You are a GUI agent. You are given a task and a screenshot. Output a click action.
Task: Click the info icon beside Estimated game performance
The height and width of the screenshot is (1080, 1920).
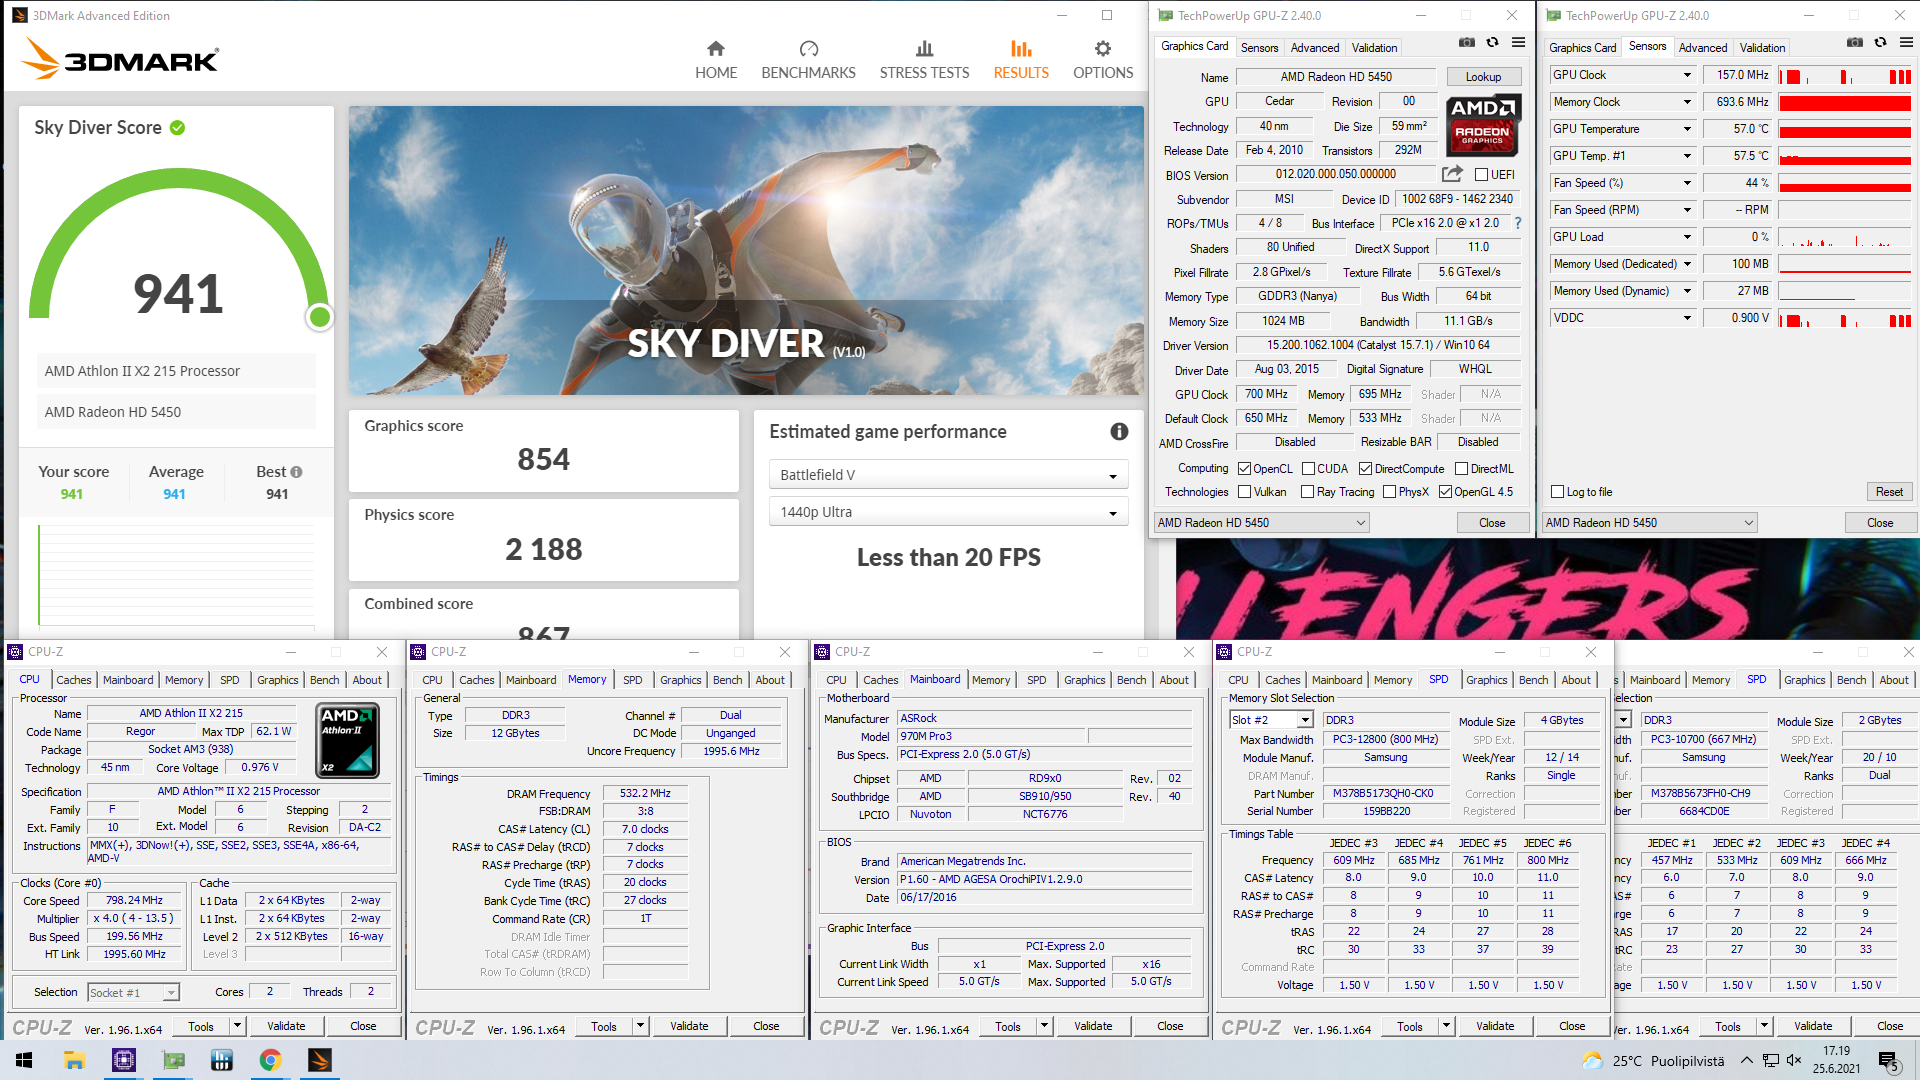pyautogui.click(x=1119, y=431)
